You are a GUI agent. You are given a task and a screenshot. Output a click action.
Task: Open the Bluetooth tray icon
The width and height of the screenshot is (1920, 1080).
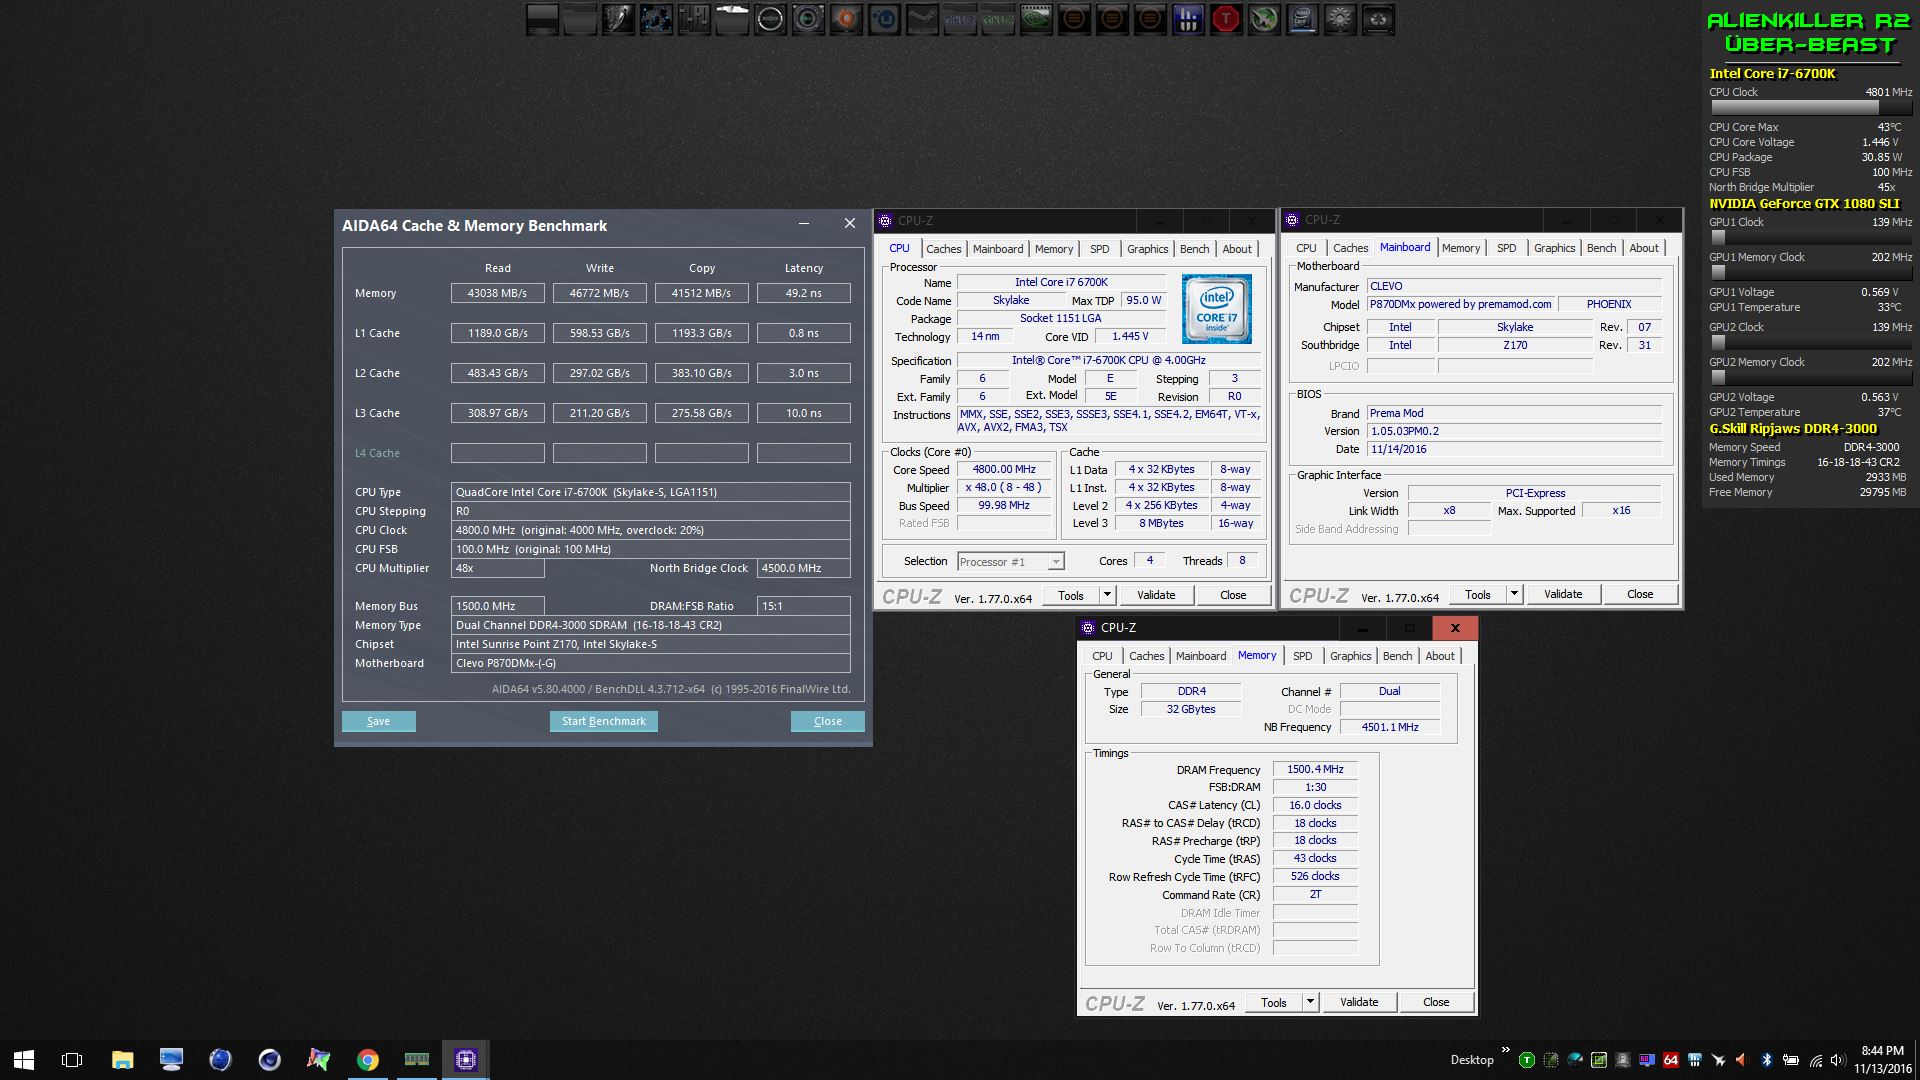(1766, 1060)
